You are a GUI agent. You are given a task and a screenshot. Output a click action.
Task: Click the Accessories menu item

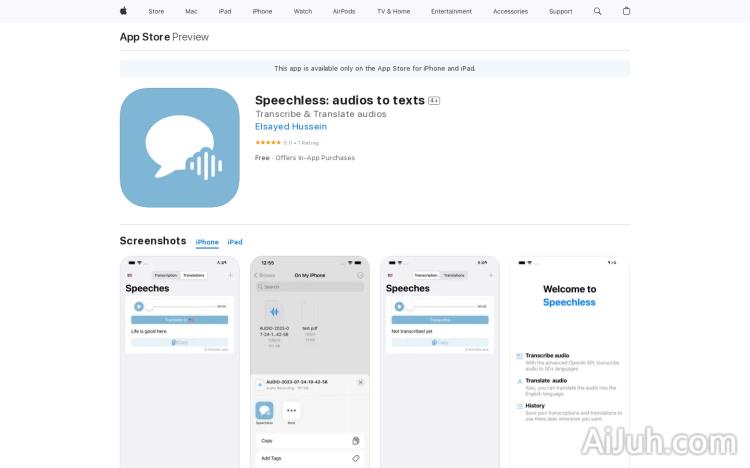coord(510,11)
